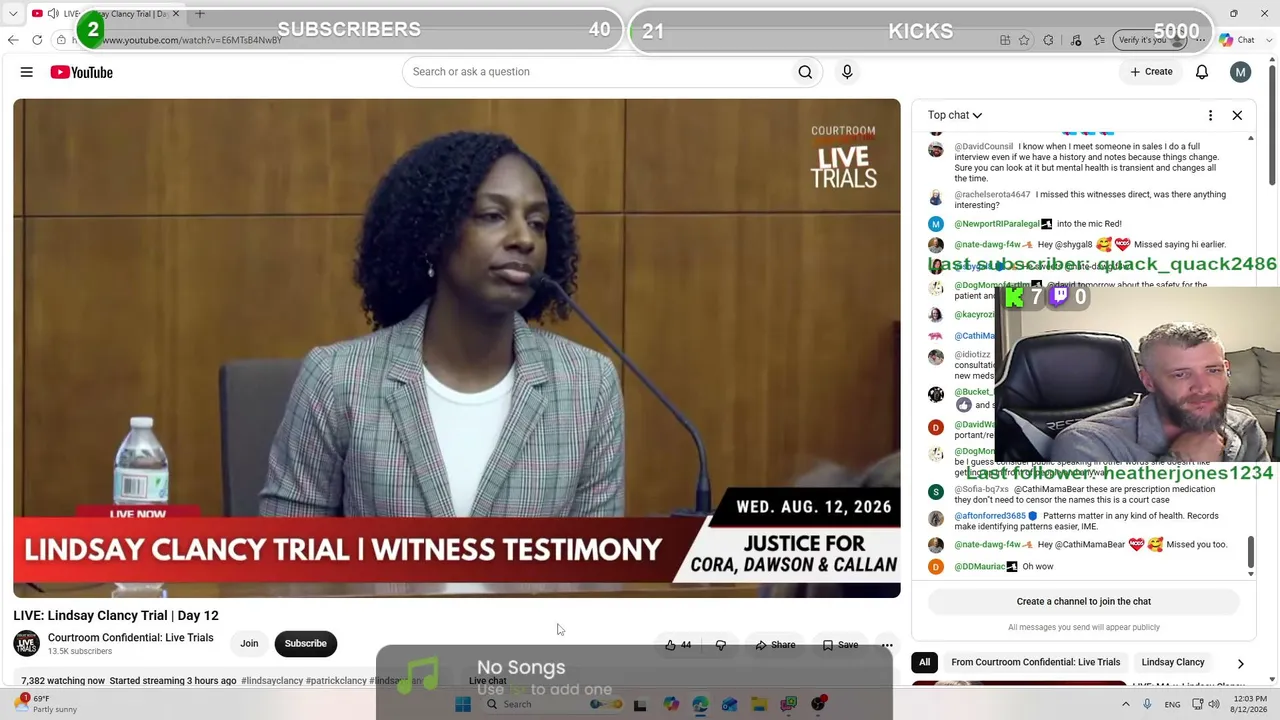Expand the Top chat dropdown
The width and height of the screenshot is (1280, 720).
(955, 115)
